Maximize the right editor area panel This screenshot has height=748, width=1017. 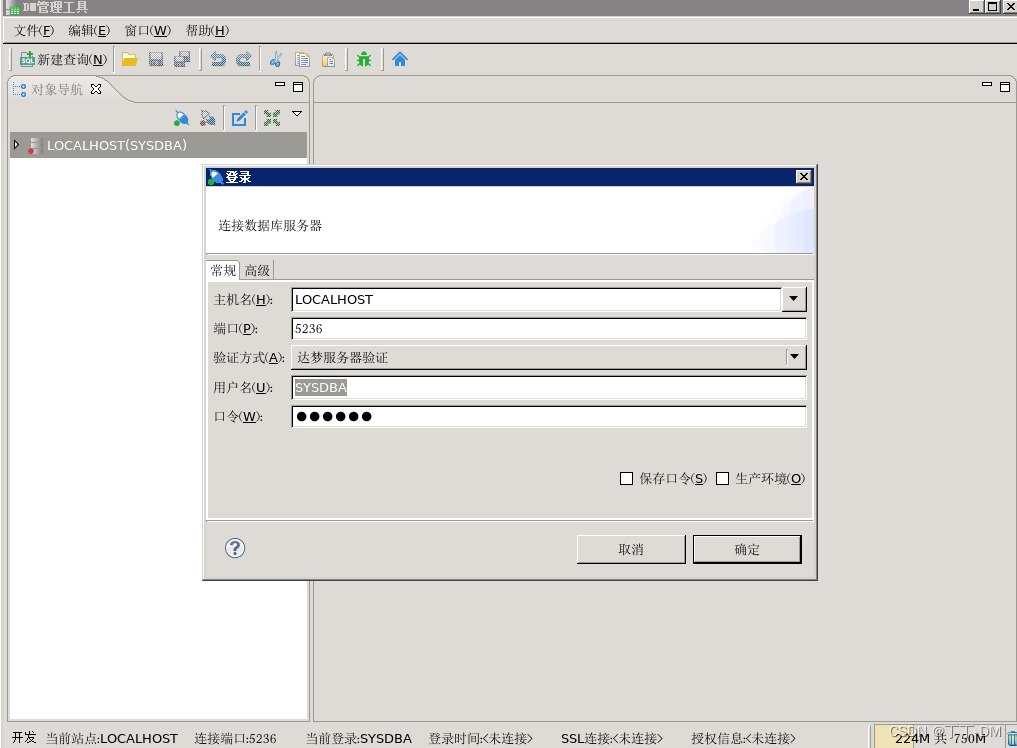1005,87
